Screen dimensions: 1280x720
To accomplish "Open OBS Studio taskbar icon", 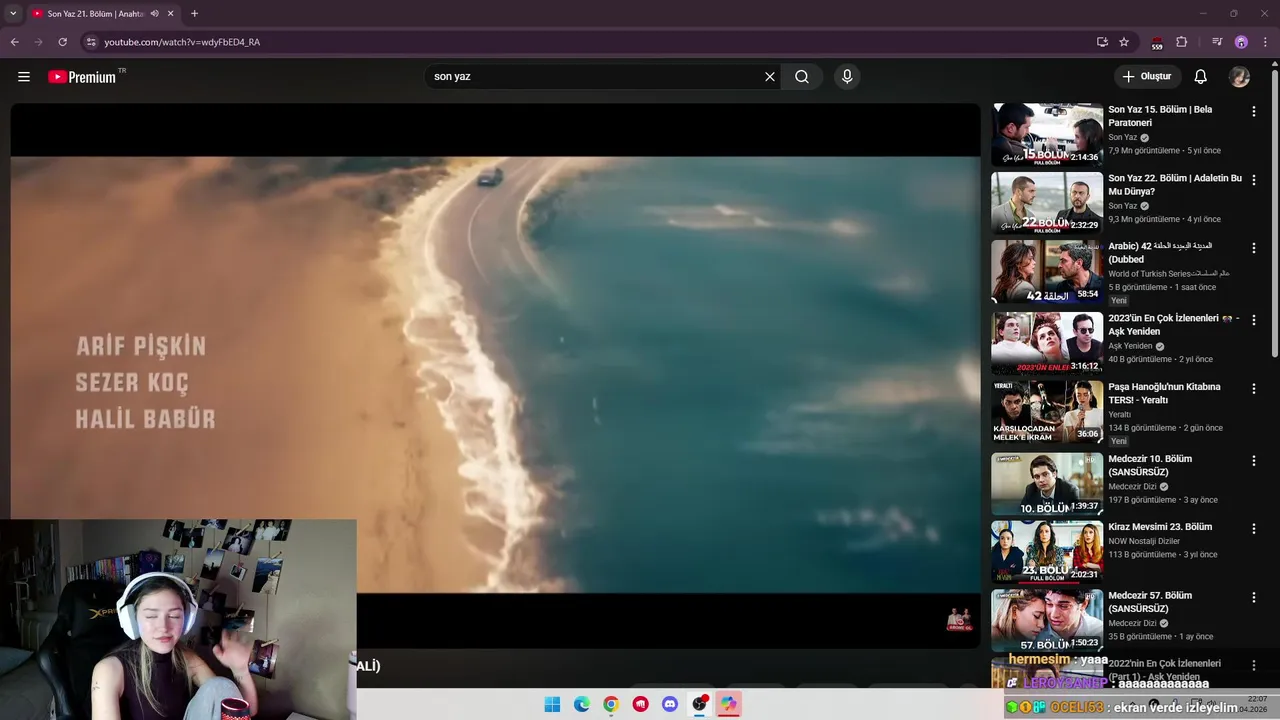I will (x=700, y=704).
